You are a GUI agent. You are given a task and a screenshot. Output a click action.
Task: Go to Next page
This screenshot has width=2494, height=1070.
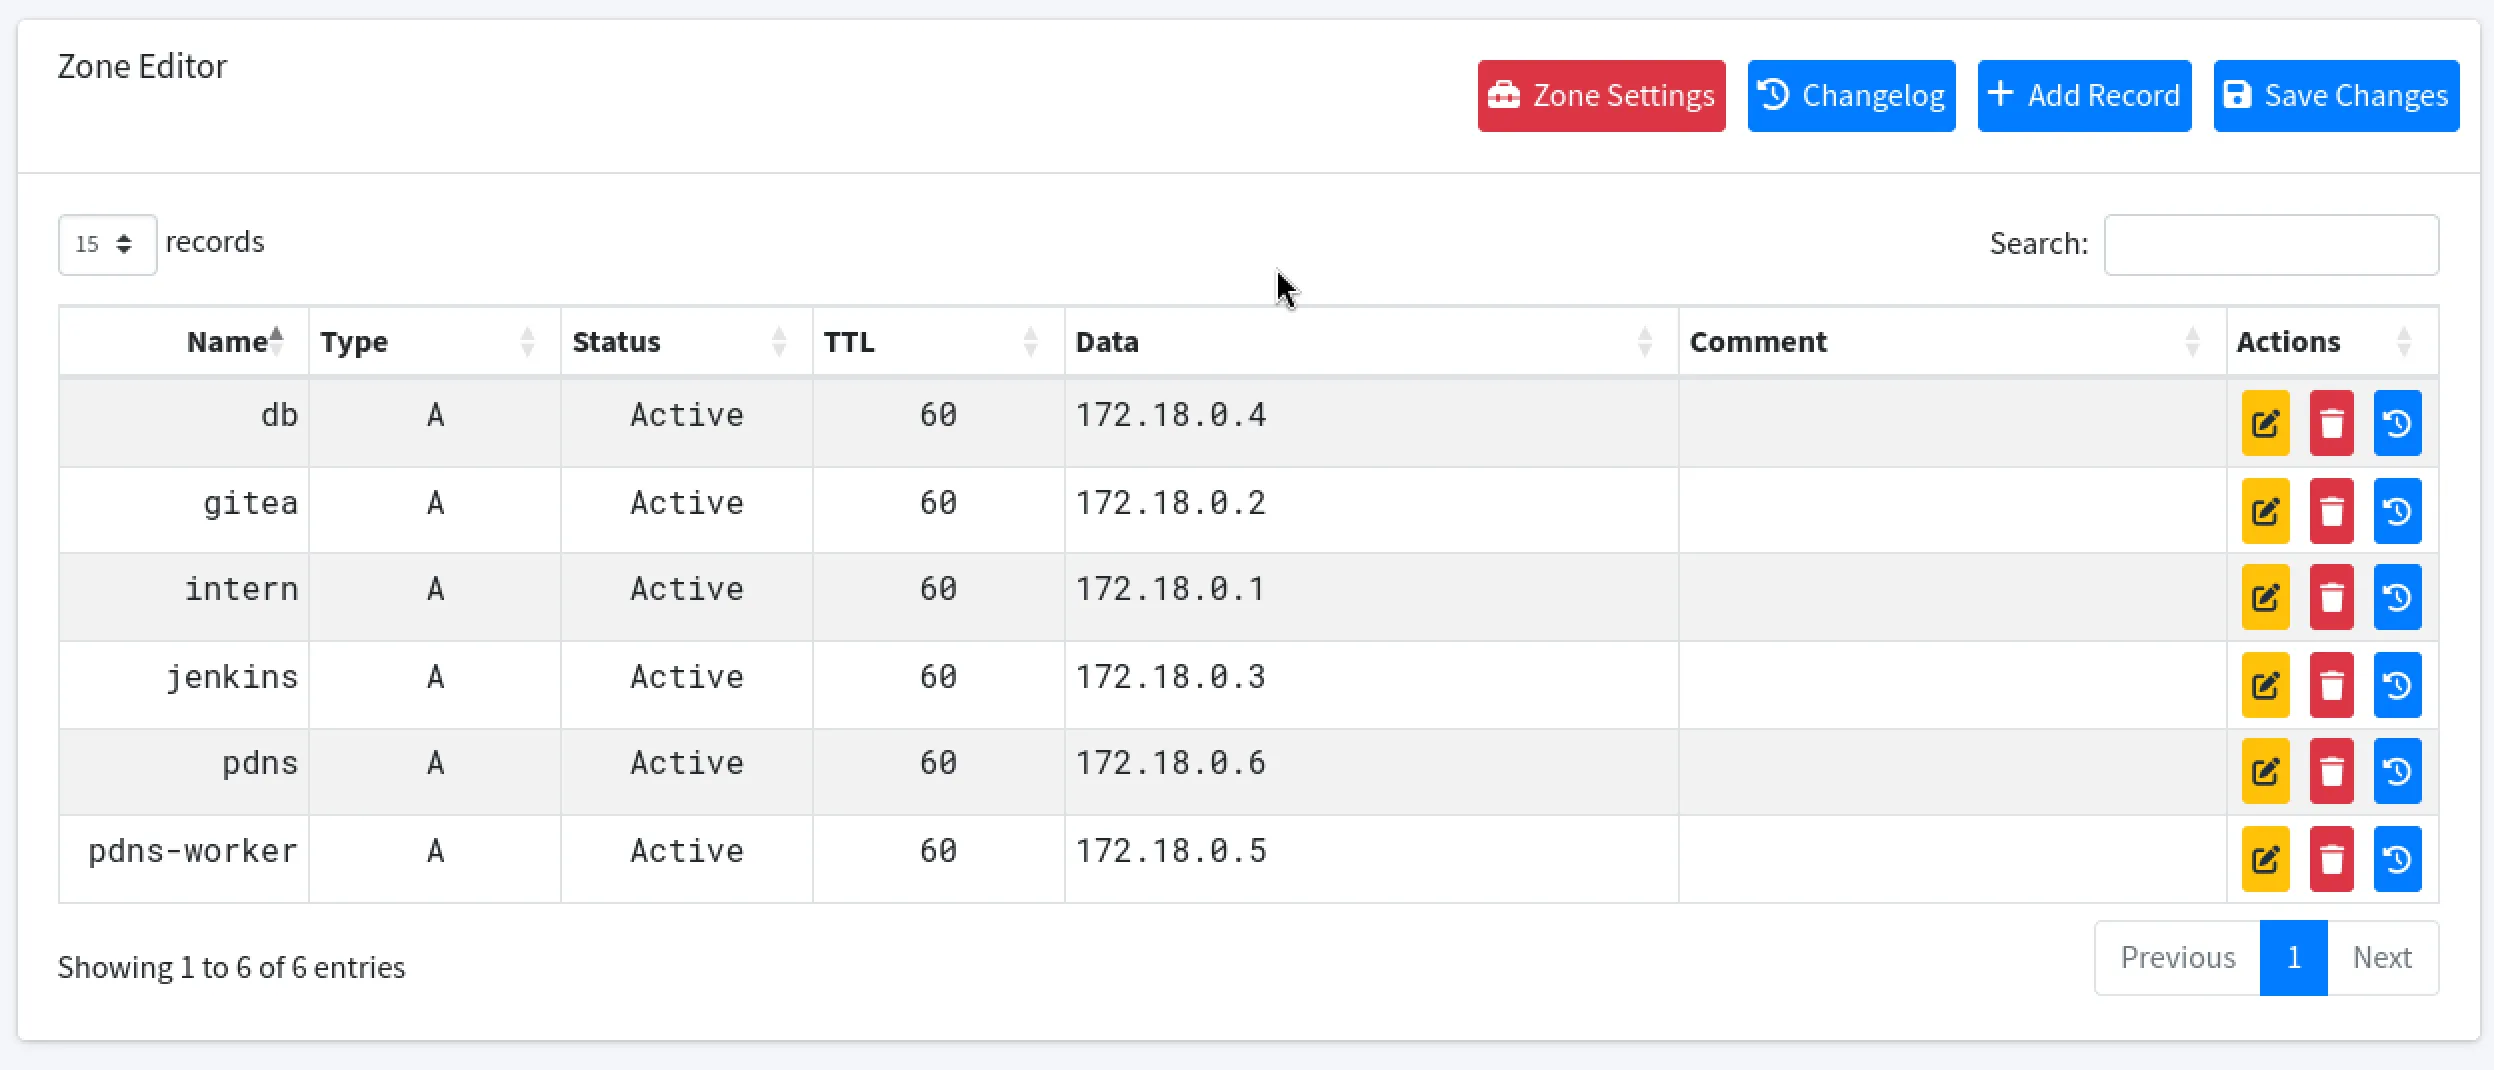tap(2383, 958)
